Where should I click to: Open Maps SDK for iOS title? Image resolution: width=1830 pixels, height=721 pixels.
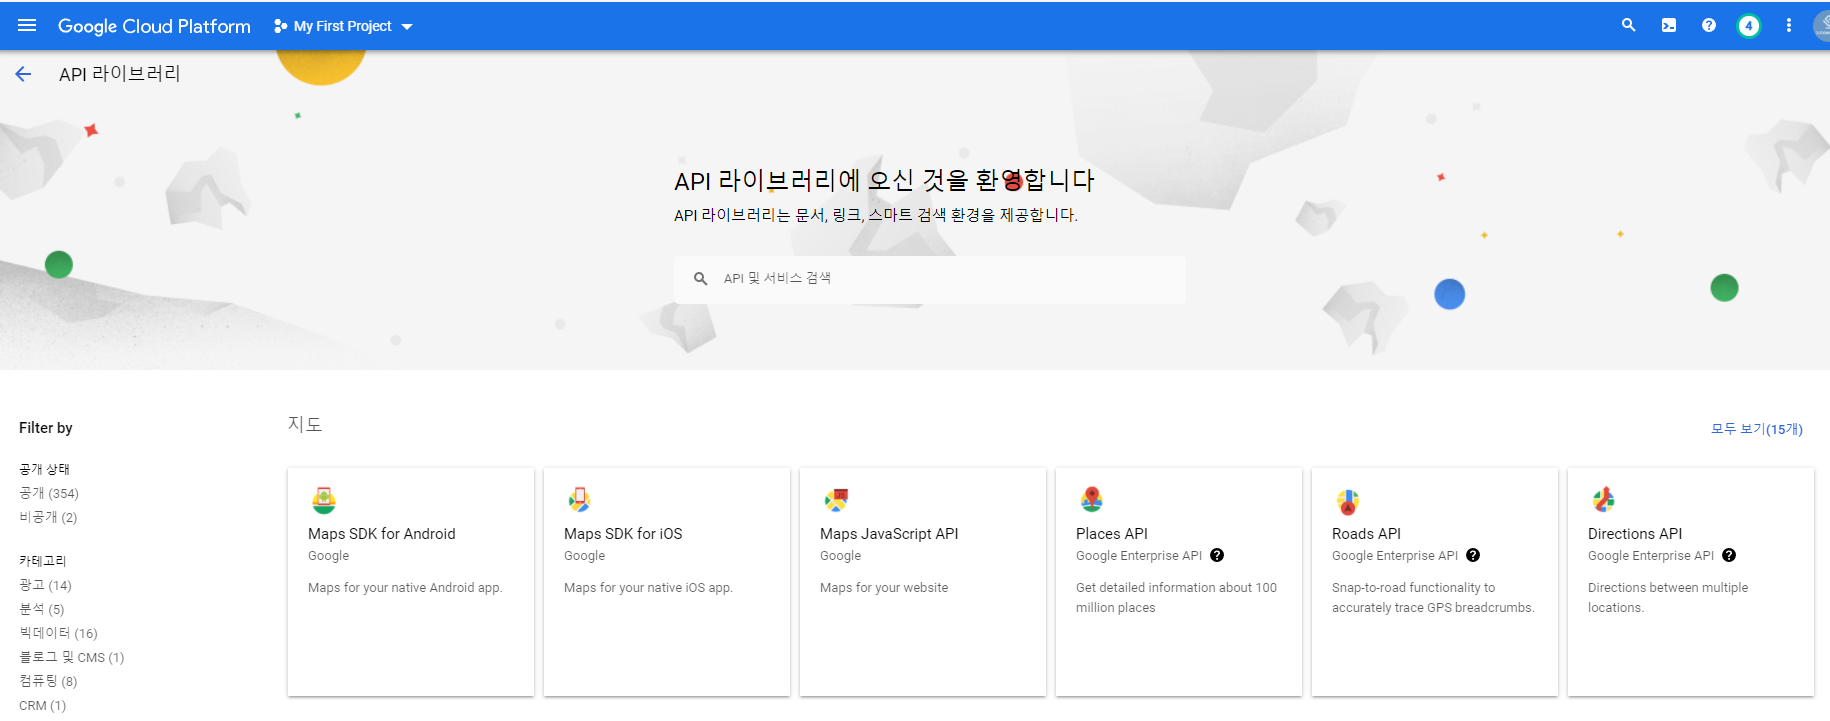click(x=623, y=534)
